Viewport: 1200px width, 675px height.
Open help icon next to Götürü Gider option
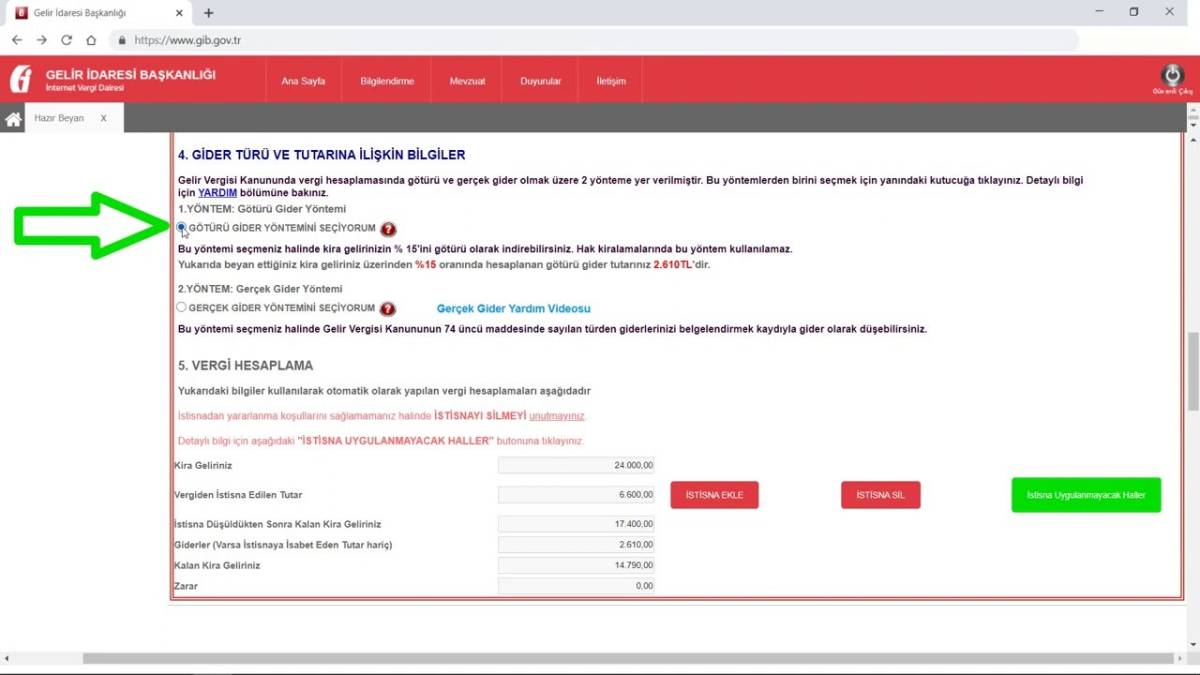[388, 229]
